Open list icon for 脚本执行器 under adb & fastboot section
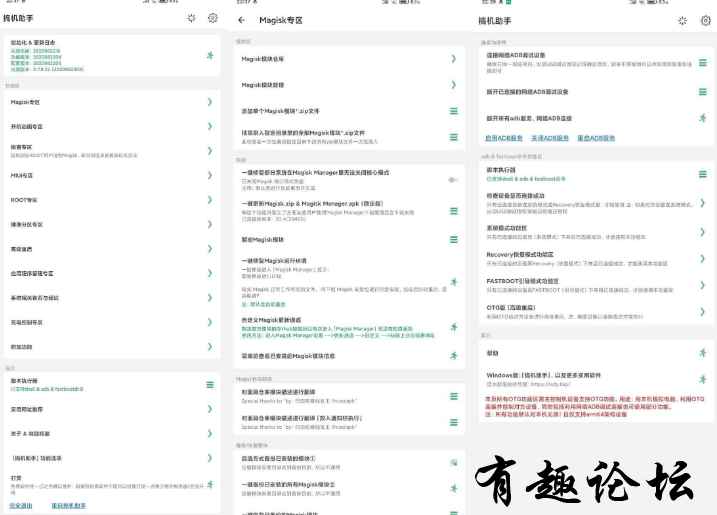Viewport: 717px width, 515px height. tap(703, 174)
